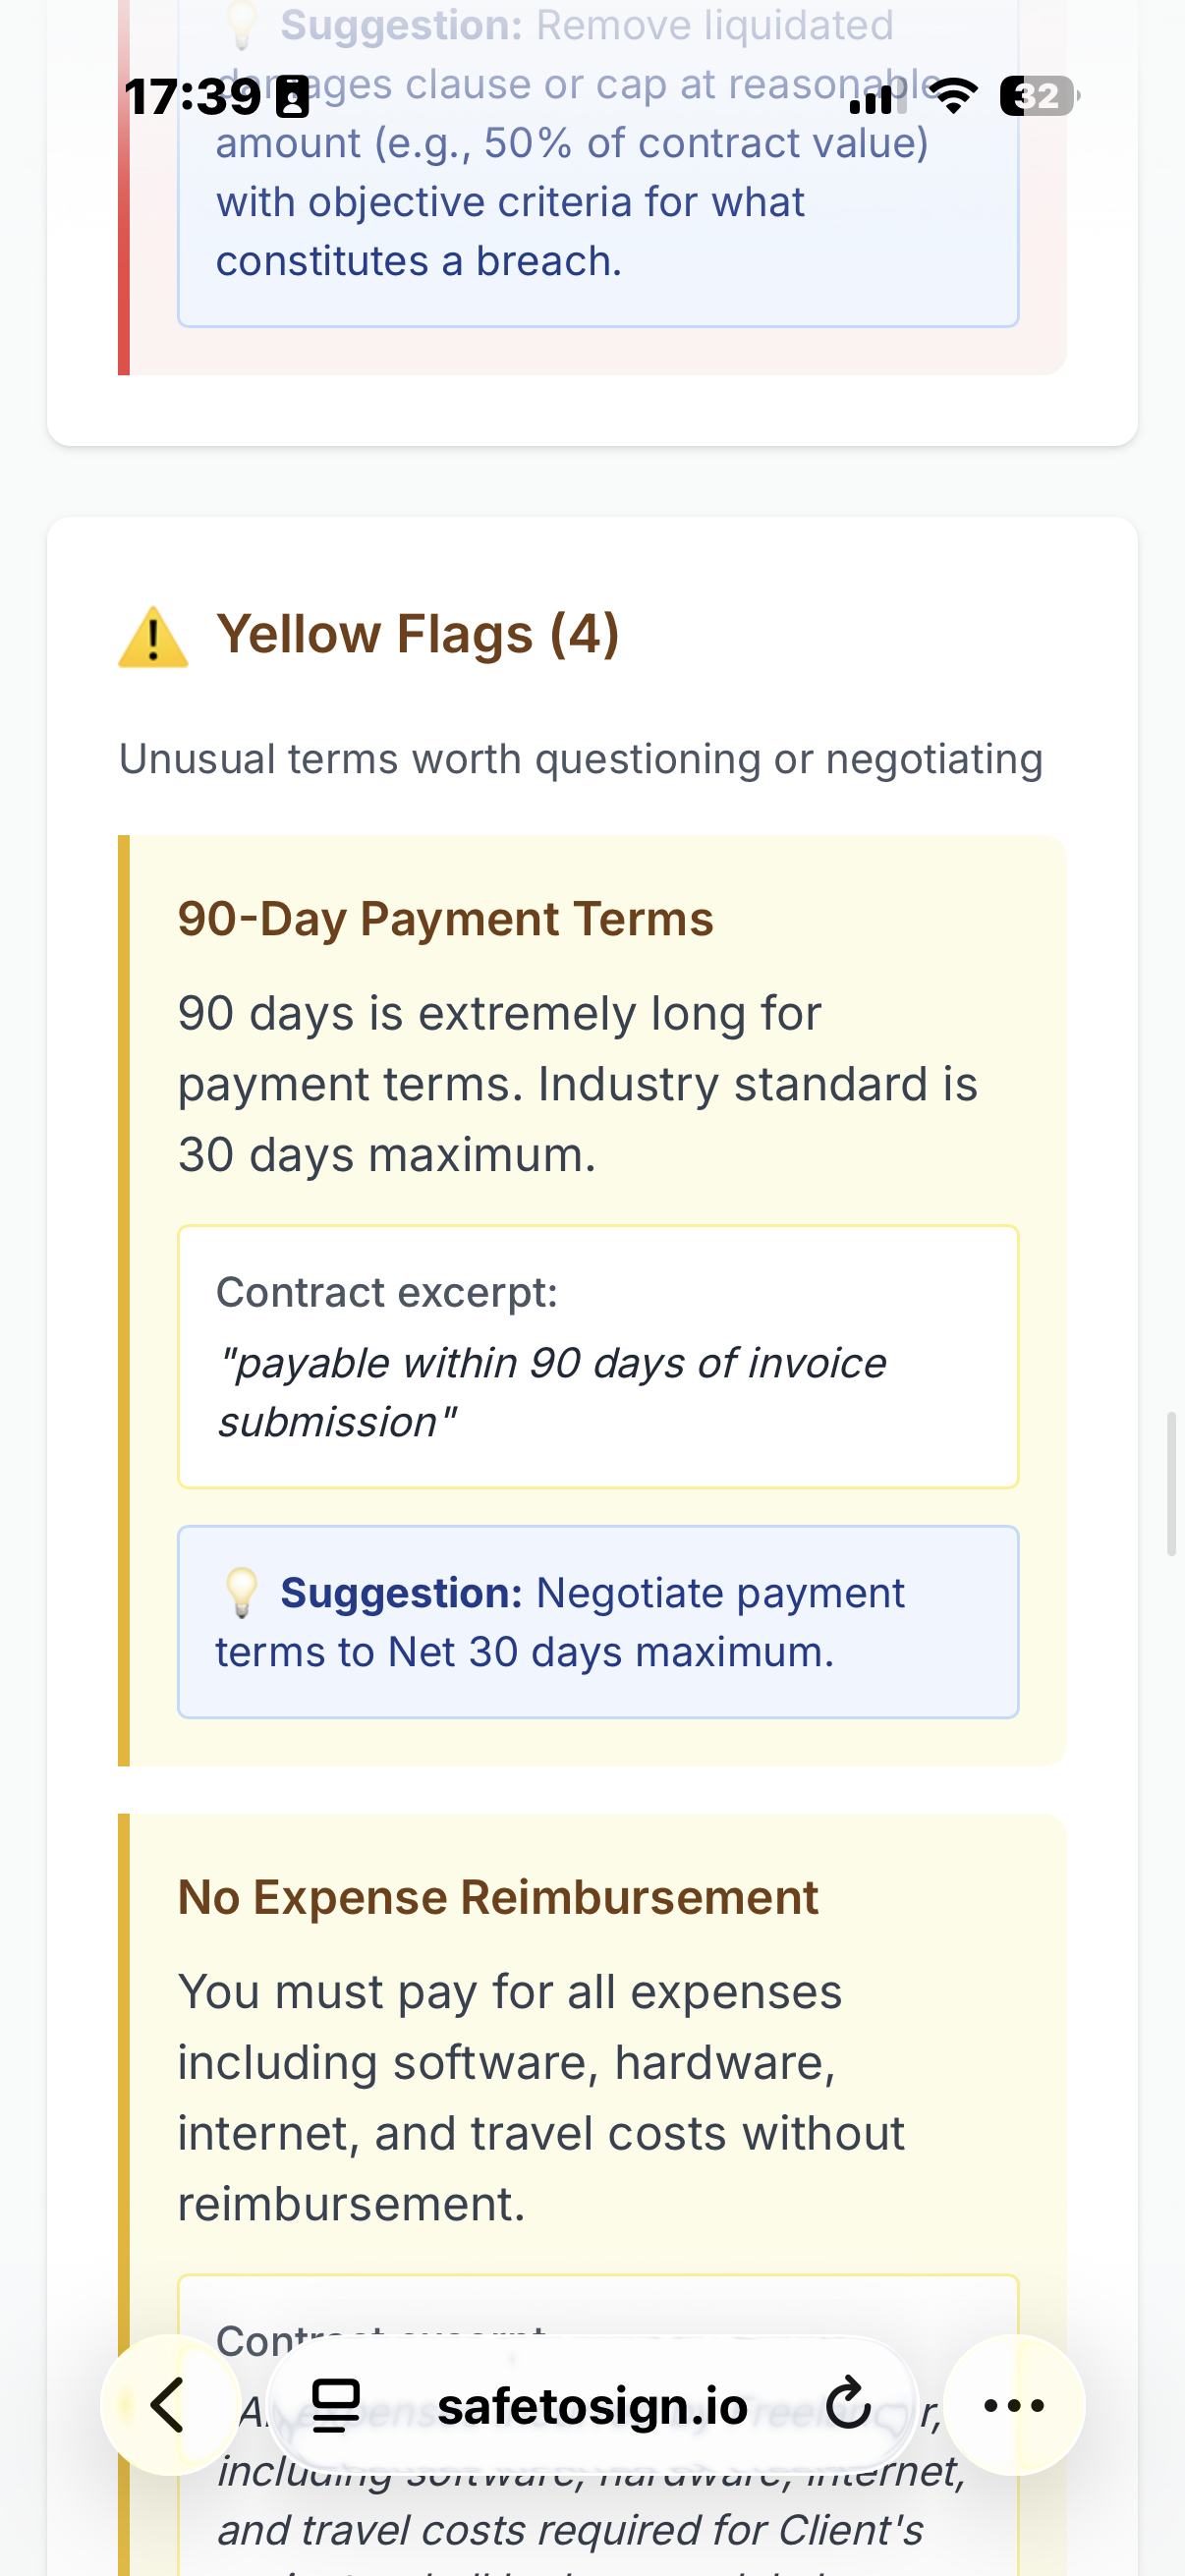Tap the profile badge icon next to the clock
The width and height of the screenshot is (1185, 2576).
[x=292, y=97]
